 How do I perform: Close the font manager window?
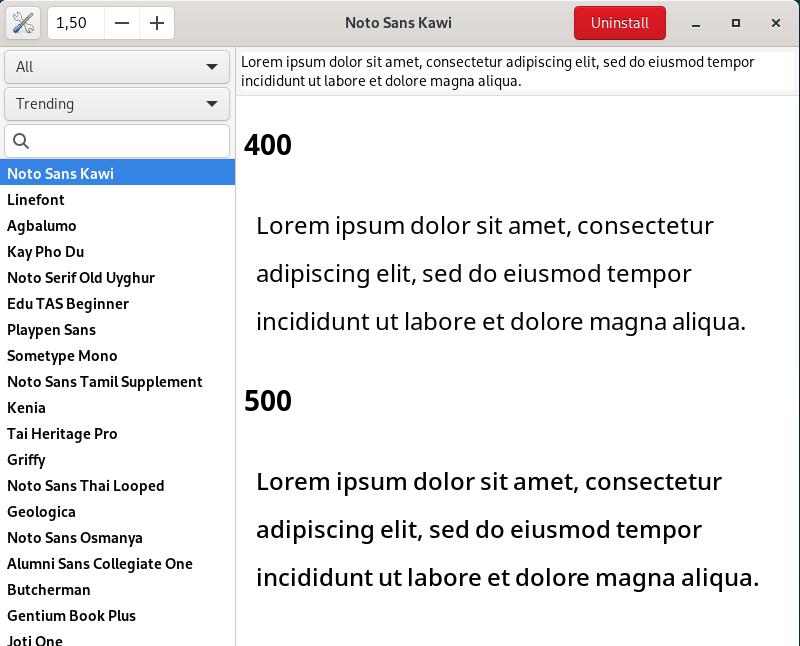[776, 23]
